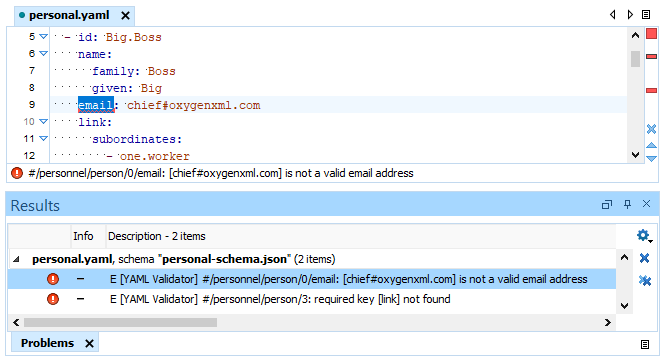Open the results tabs list icon
665x362 pixels.
point(645,345)
